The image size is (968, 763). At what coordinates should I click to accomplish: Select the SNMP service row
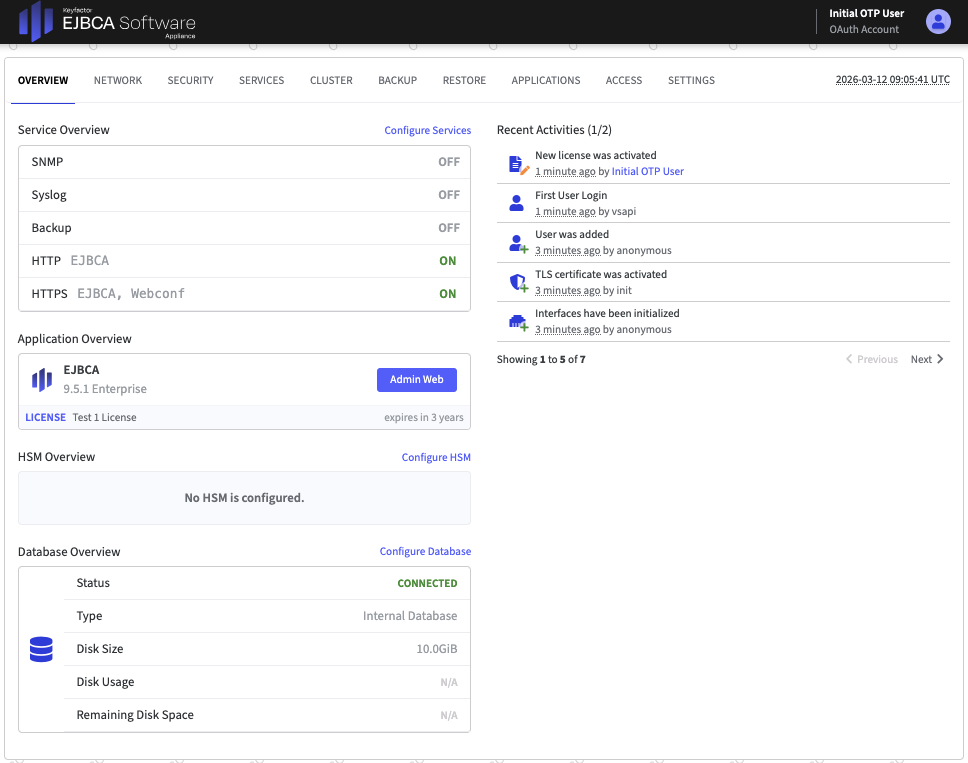pos(244,162)
